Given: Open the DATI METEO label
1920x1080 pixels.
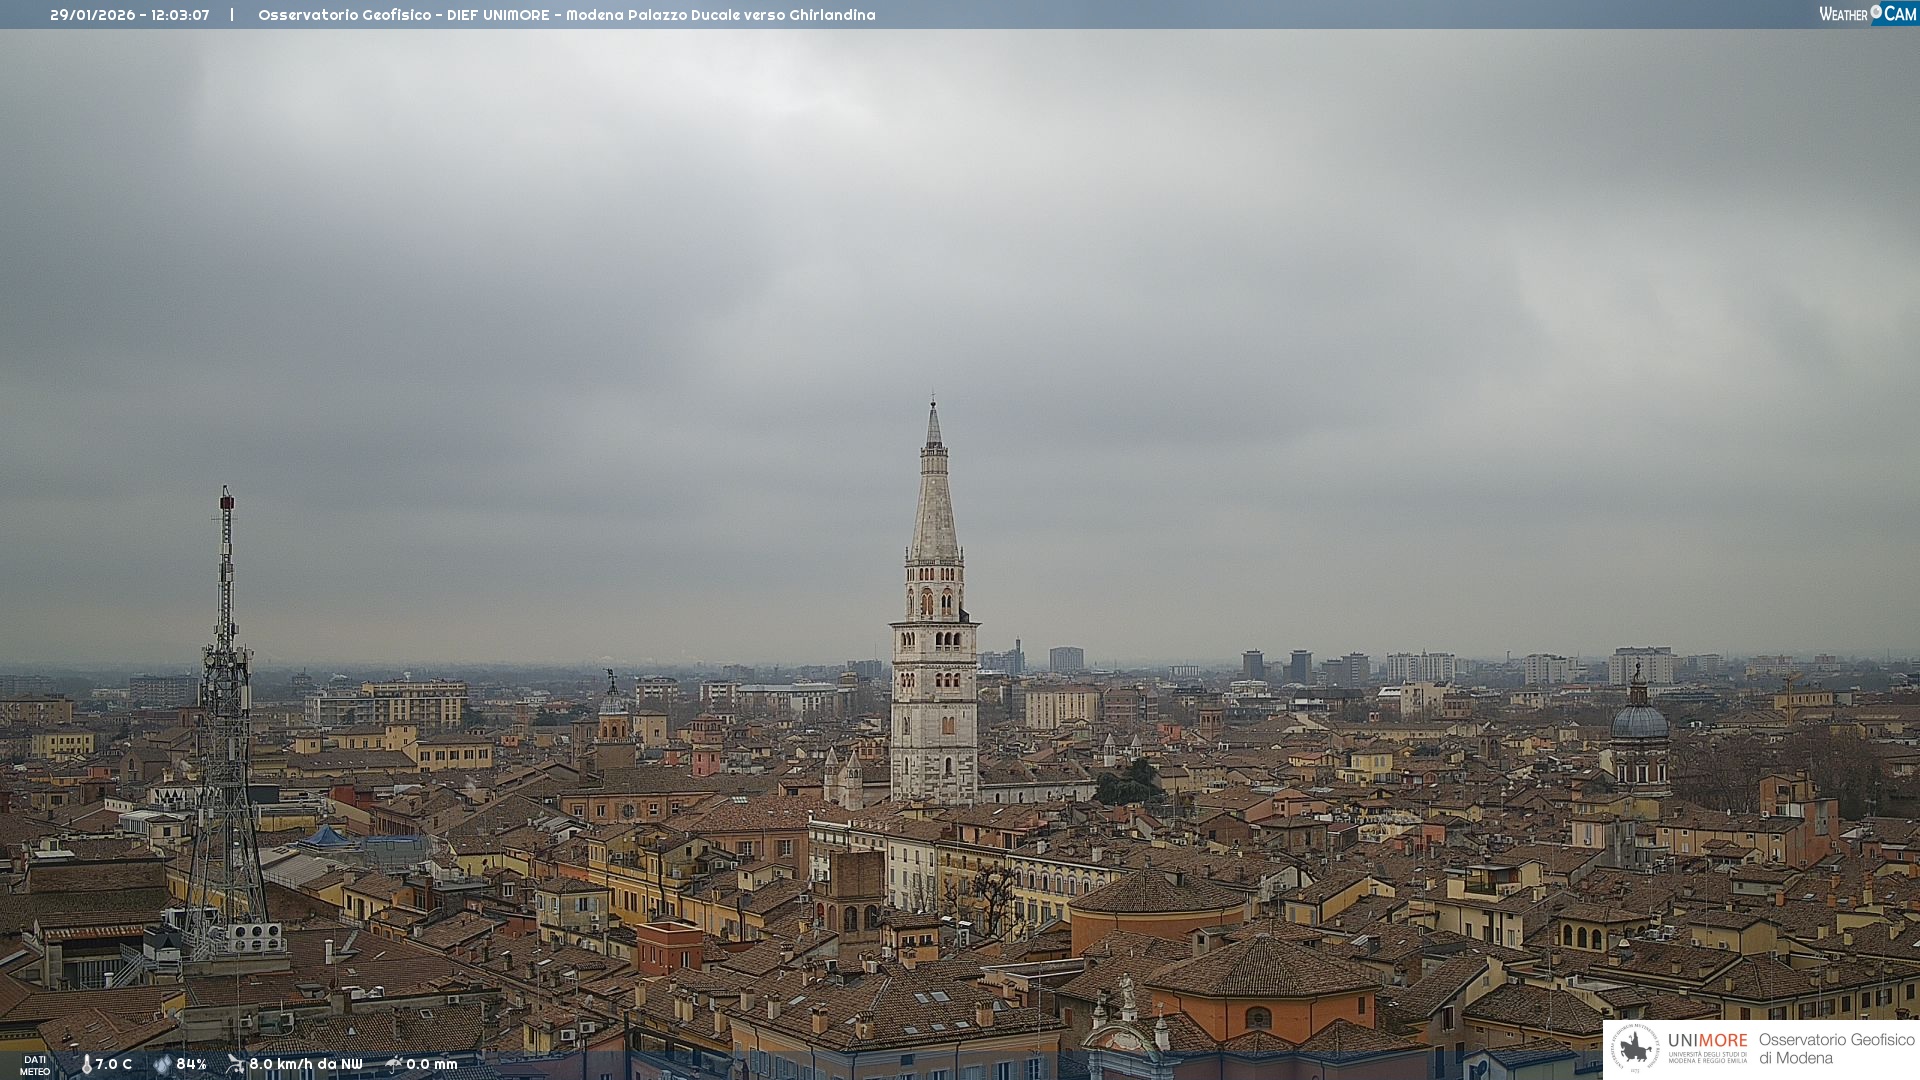Looking at the screenshot, I should pos(35,1066).
